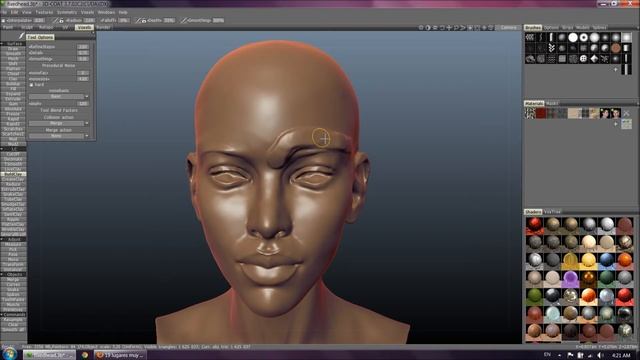The image size is (640, 360).
Task: Select the white diamond brush alpha
Action: tap(594, 58)
